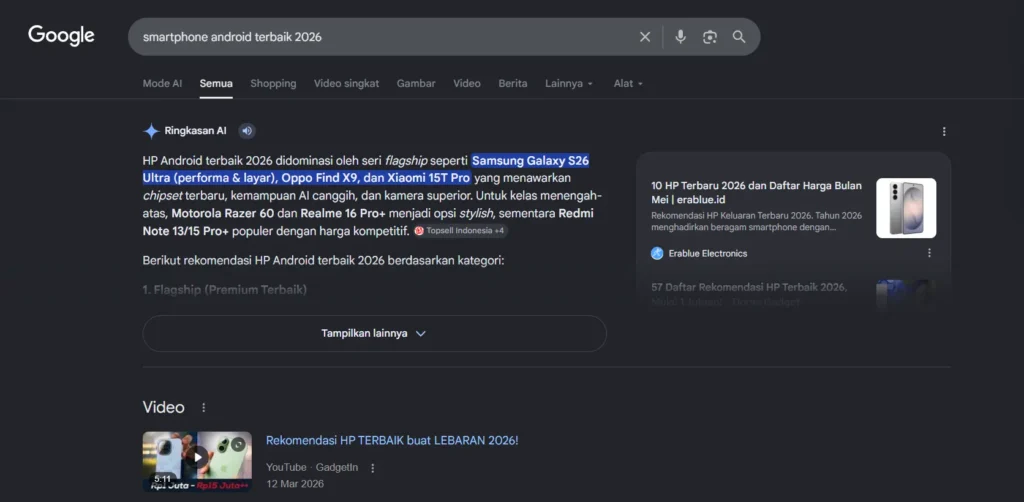Image resolution: width=1024 pixels, height=502 pixels.
Task: Expand summary with Tampilkan lainnya
Action: [x=374, y=333]
